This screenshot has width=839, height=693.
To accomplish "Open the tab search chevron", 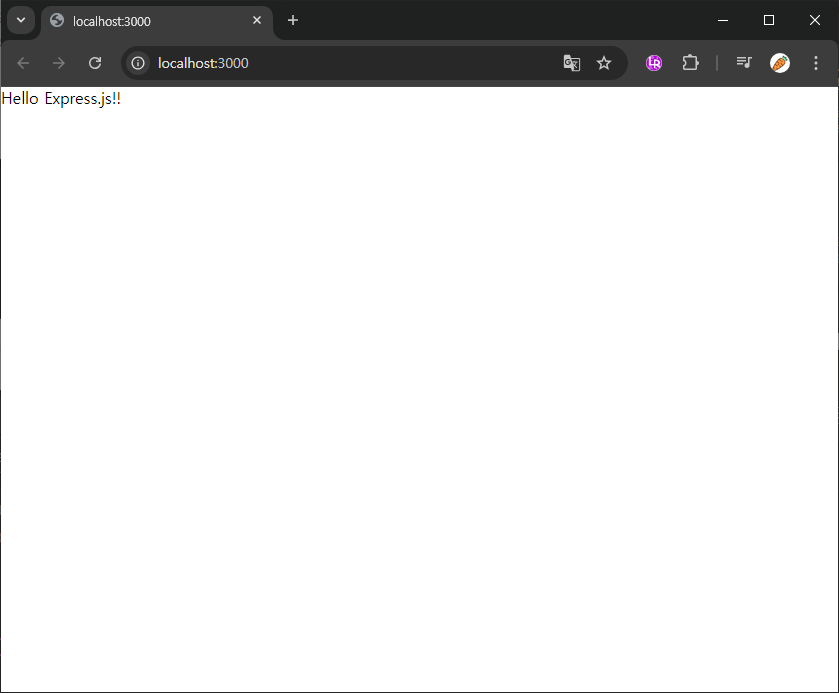I will tap(21, 20).
